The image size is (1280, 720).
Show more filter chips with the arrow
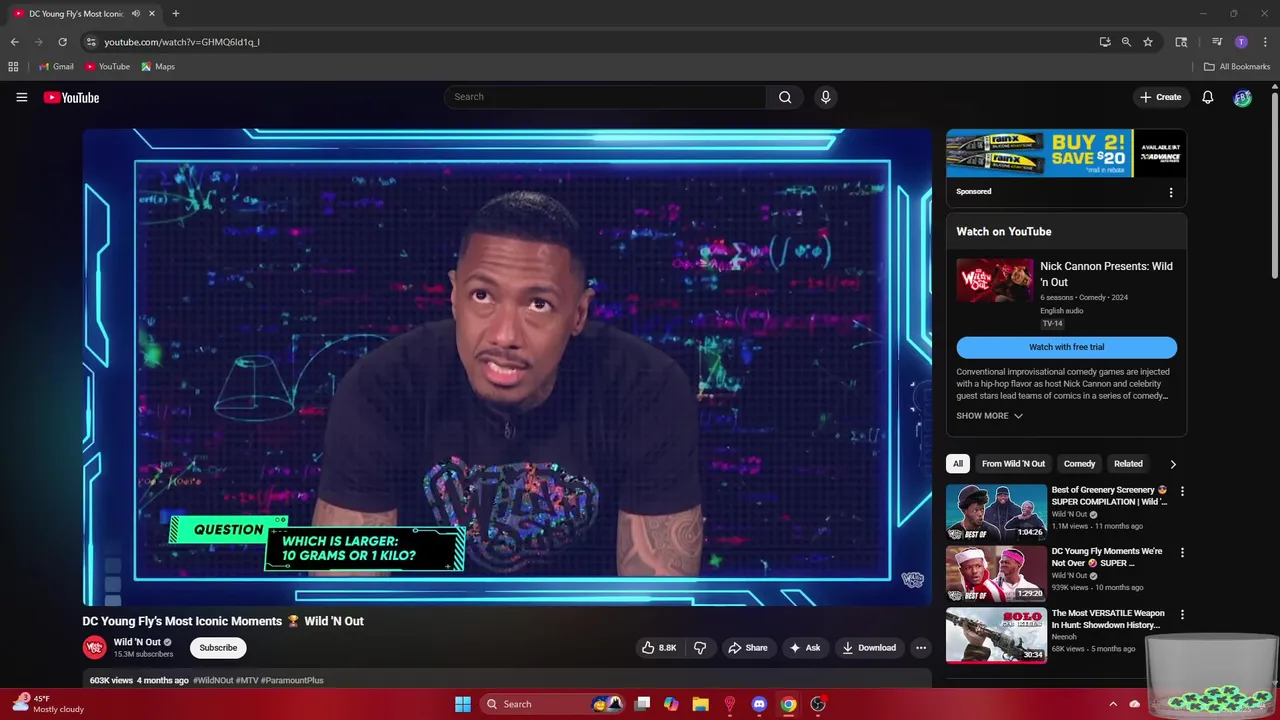point(1173,464)
